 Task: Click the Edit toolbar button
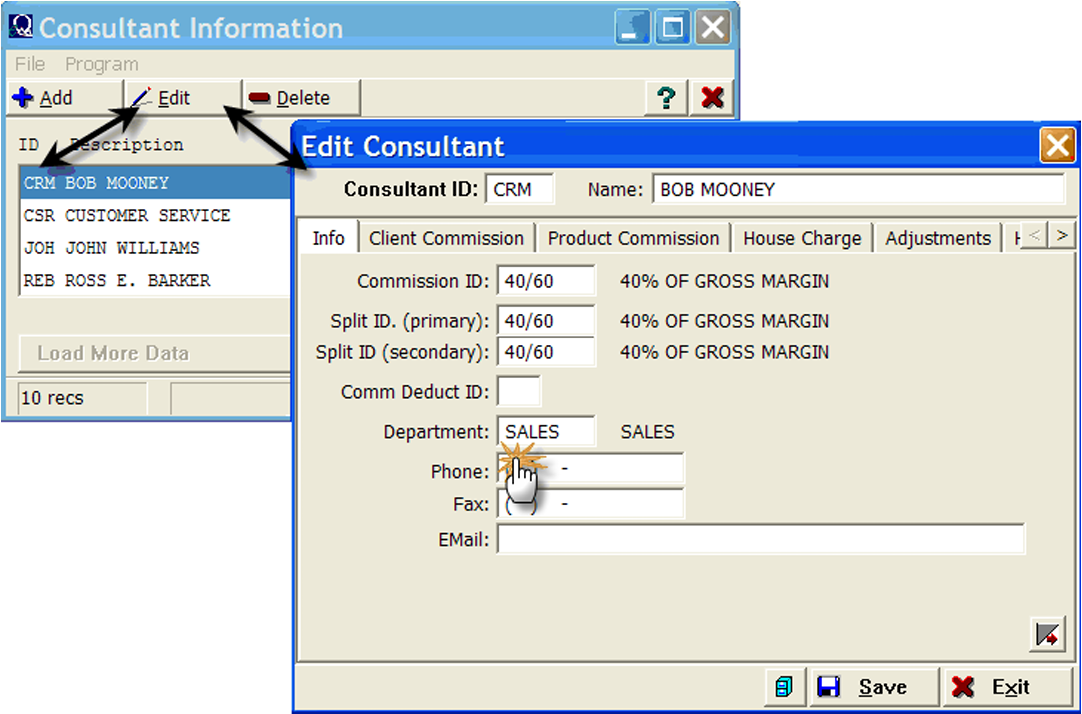click(x=183, y=98)
